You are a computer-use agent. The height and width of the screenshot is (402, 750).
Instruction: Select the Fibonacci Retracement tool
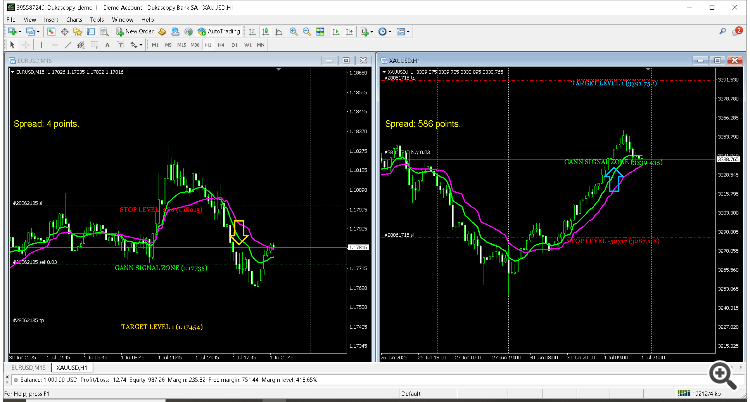click(x=94, y=45)
